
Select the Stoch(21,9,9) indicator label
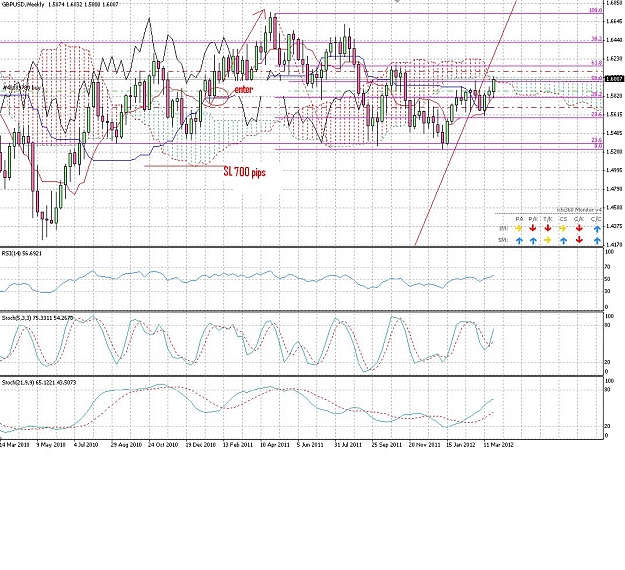pos(39,382)
